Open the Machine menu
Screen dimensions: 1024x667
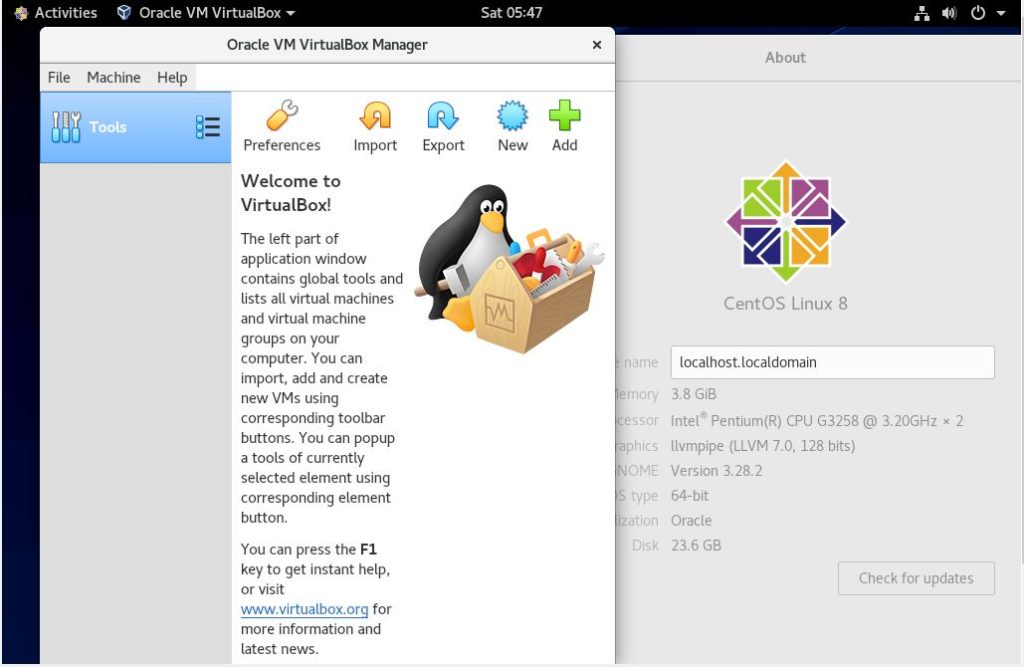(x=114, y=78)
